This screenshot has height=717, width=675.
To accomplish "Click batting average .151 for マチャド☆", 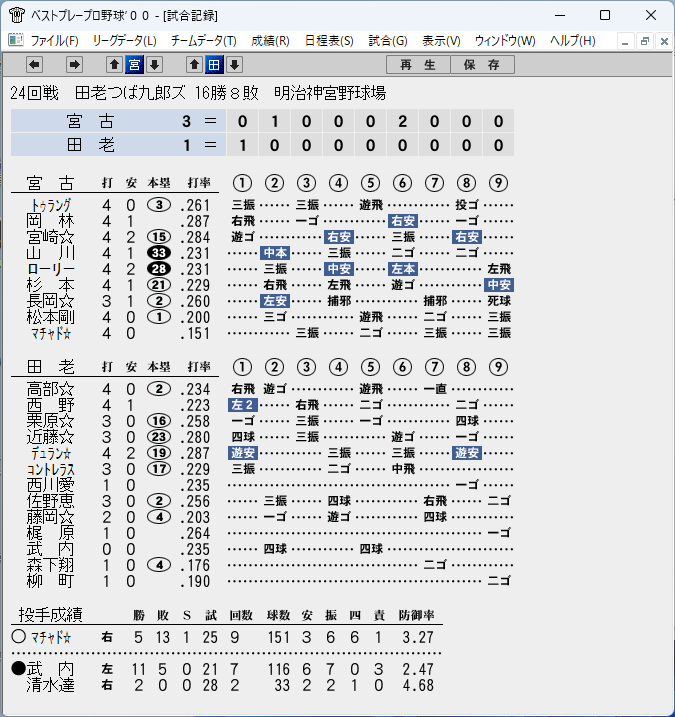I will [x=195, y=333].
